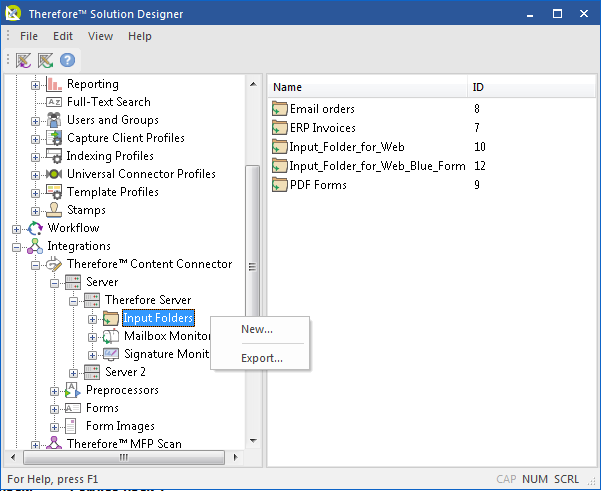Expand the Reporting tree node
This screenshot has width=602, height=491.
pyautogui.click(x=35, y=85)
